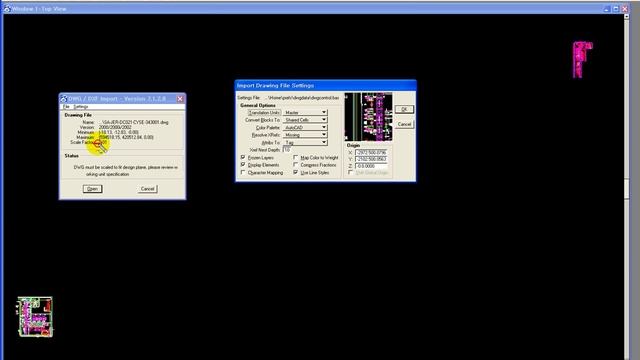Open the Convert Blocks To dropdown
640x360 pixels.
coord(305,120)
